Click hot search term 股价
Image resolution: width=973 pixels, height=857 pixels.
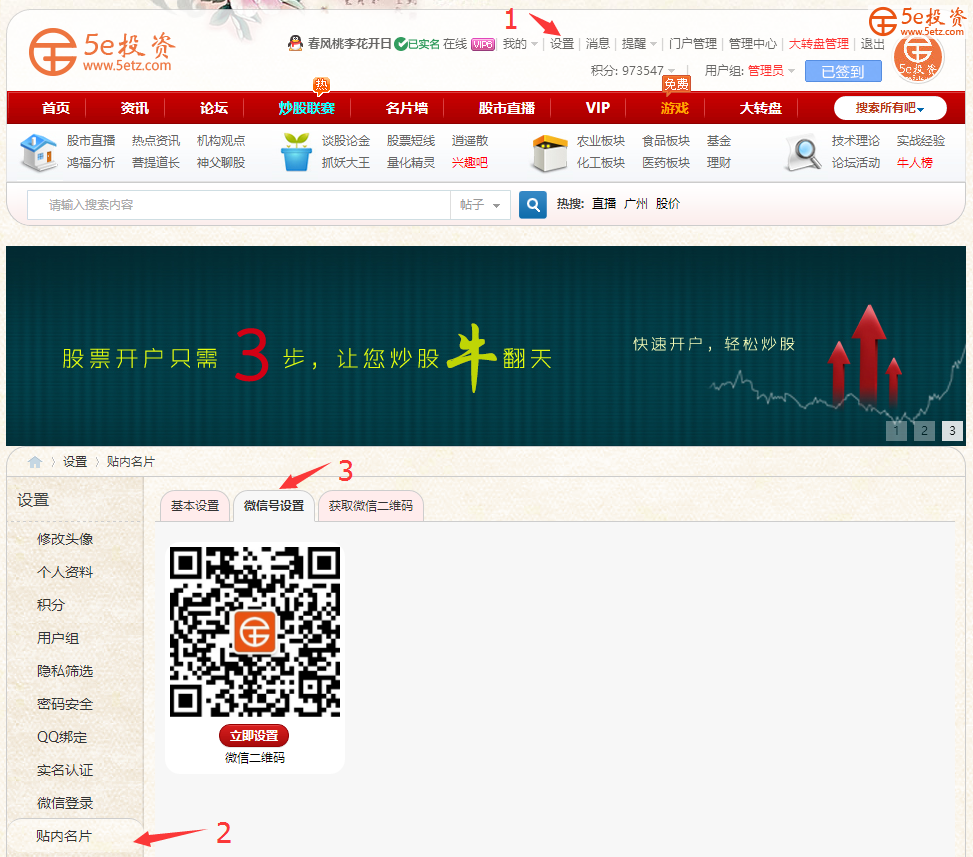668,204
